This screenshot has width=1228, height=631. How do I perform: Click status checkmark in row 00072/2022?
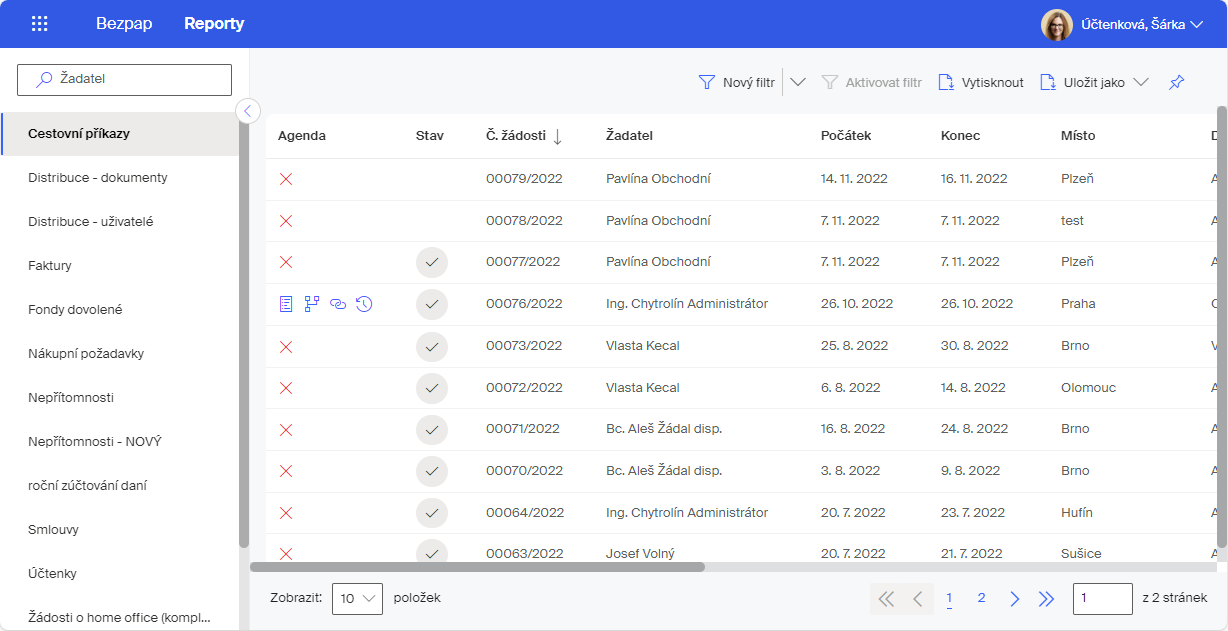tap(432, 388)
